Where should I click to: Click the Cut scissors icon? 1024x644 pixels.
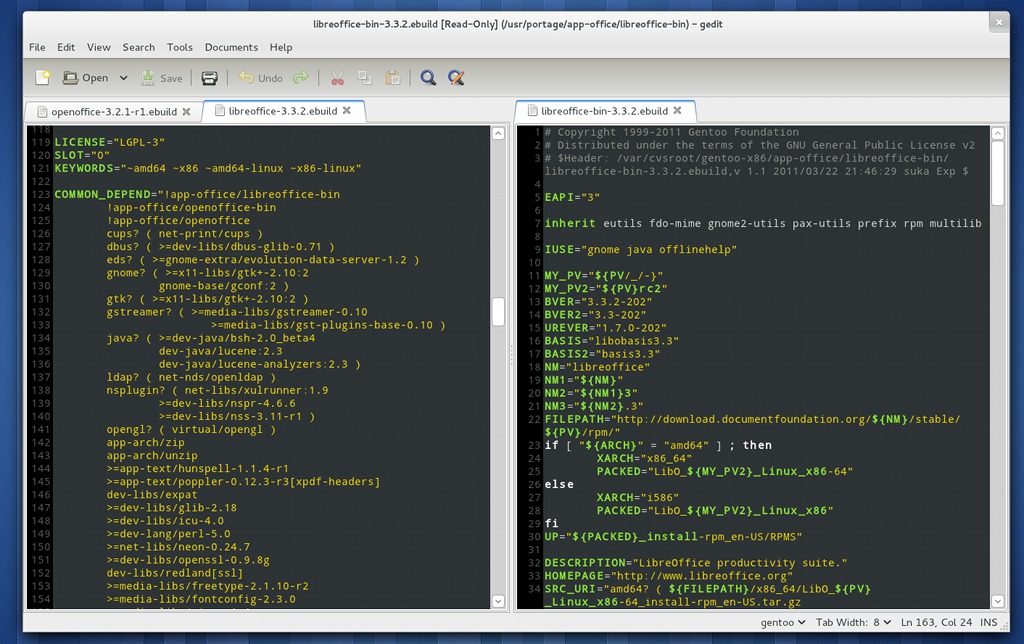click(337, 78)
